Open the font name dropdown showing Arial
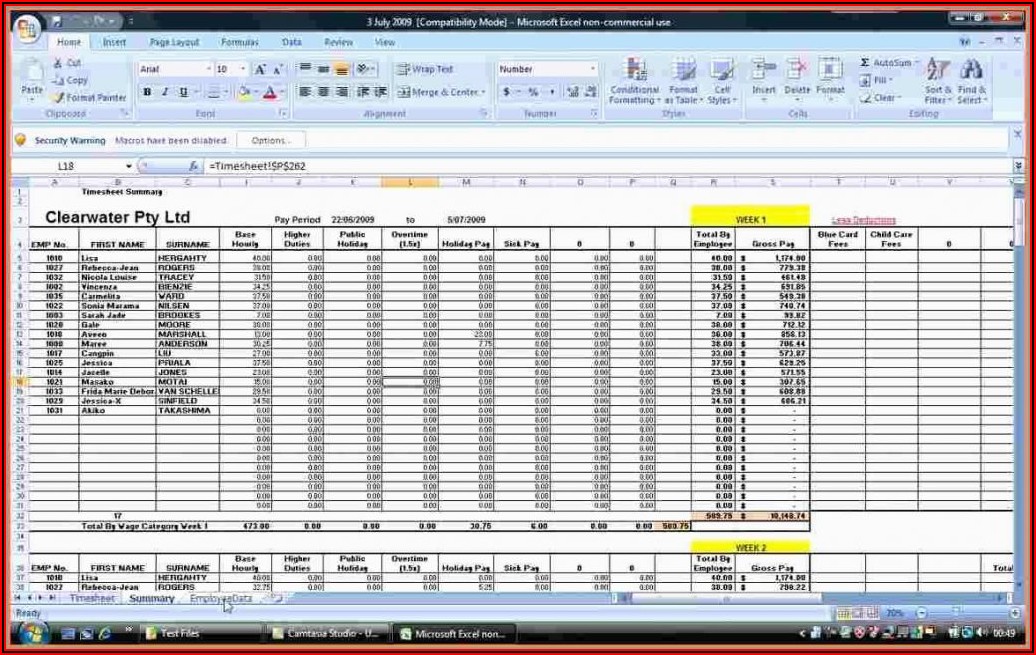 (x=209, y=69)
